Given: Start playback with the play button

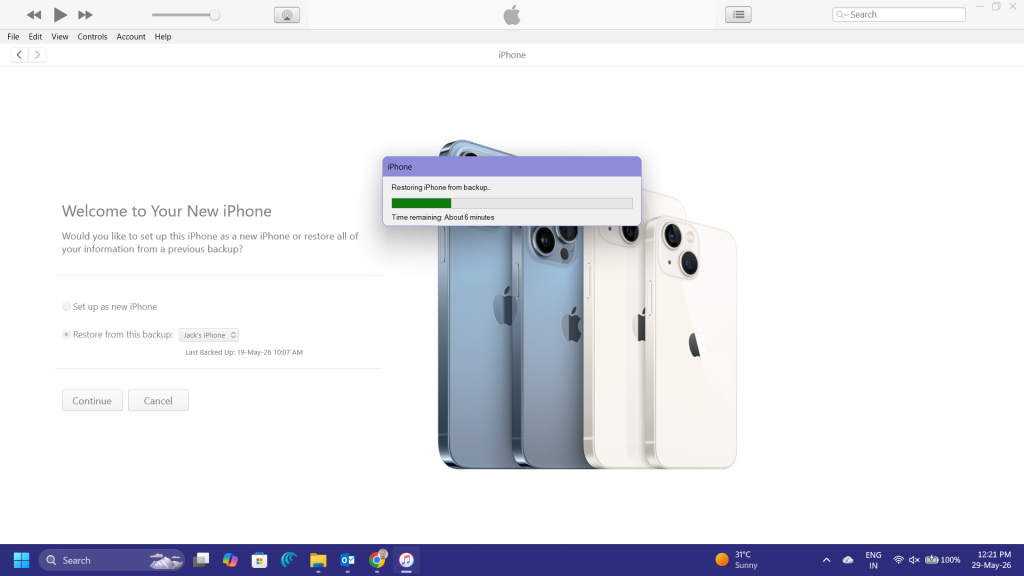Looking at the screenshot, I should (x=59, y=14).
